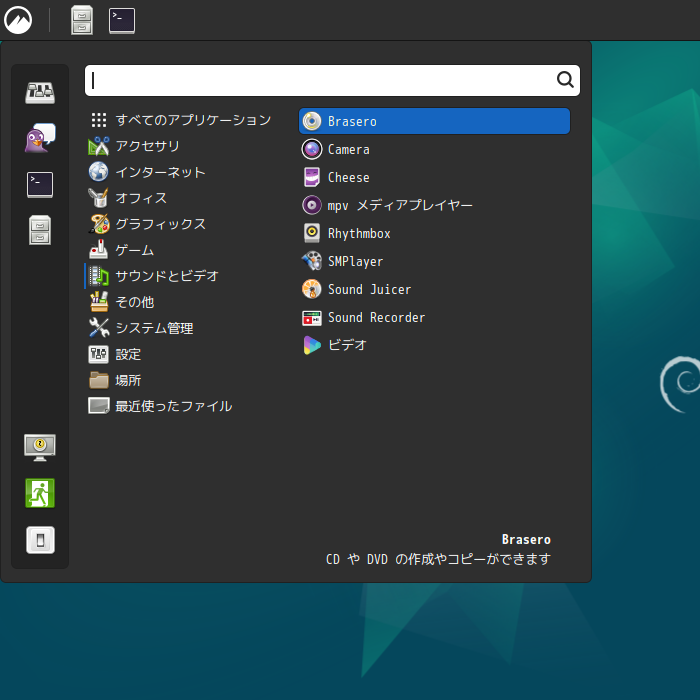Select the インターネット category
This screenshot has height=700, width=700.
160,172
